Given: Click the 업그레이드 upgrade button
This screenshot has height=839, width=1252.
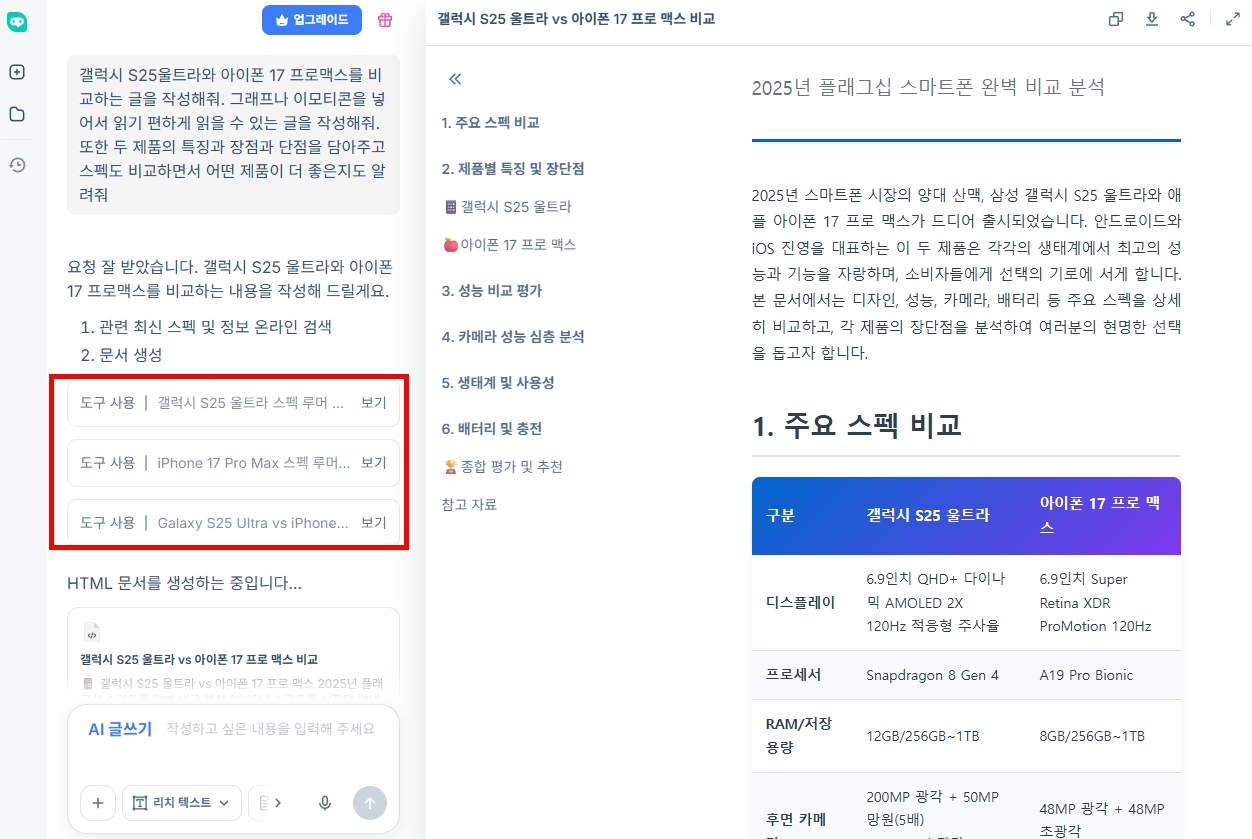Looking at the screenshot, I should tap(312, 20).
